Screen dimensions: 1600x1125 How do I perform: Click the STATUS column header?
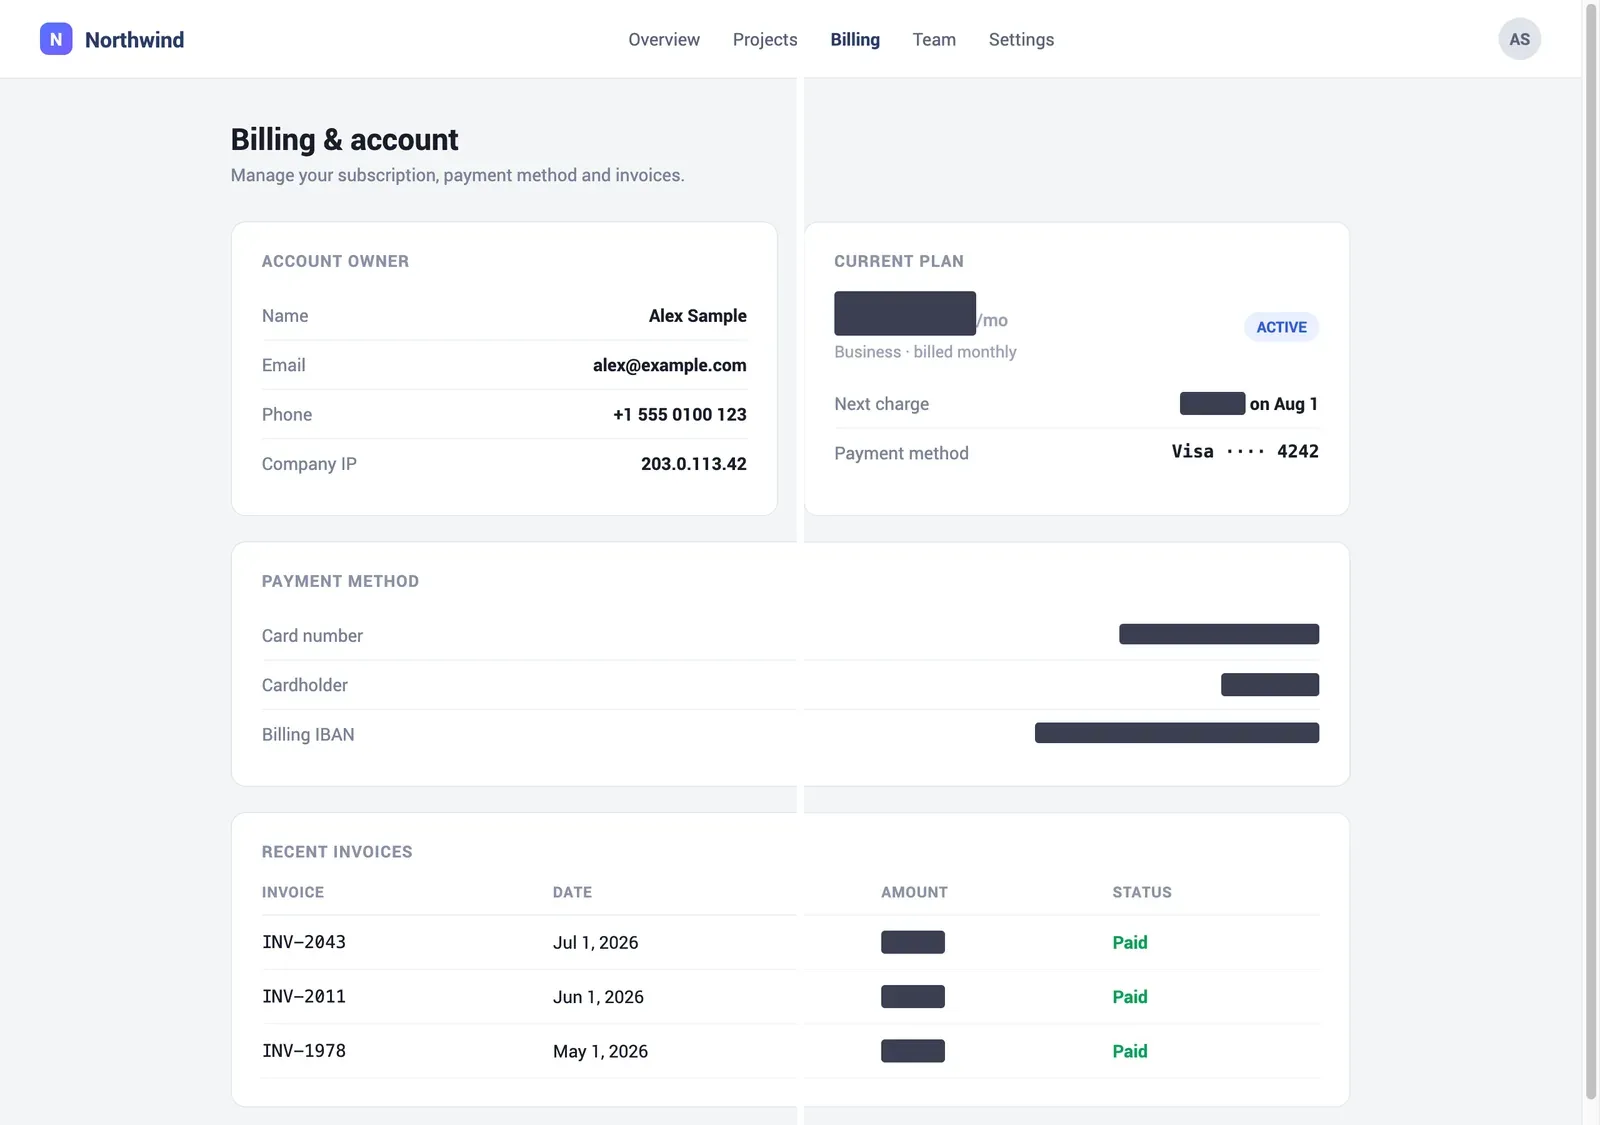[1142, 892]
